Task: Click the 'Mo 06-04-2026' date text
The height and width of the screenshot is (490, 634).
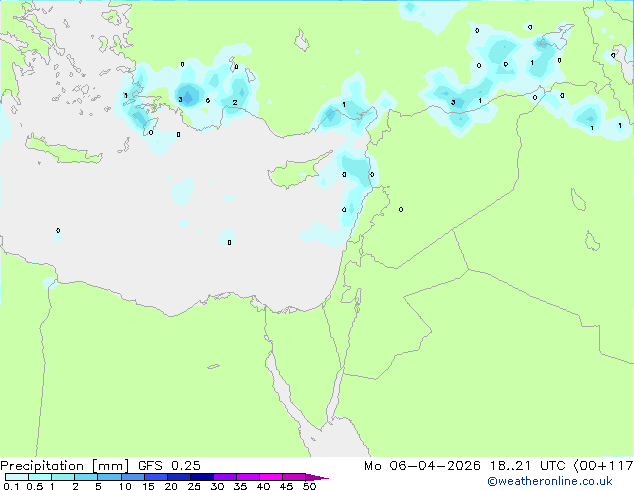Action: pyautogui.click(x=423, y=466)
